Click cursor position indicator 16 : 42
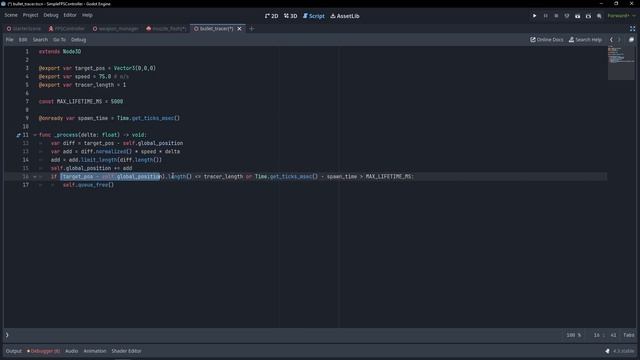The image size is (640, 360). click(x=605, y=335)
